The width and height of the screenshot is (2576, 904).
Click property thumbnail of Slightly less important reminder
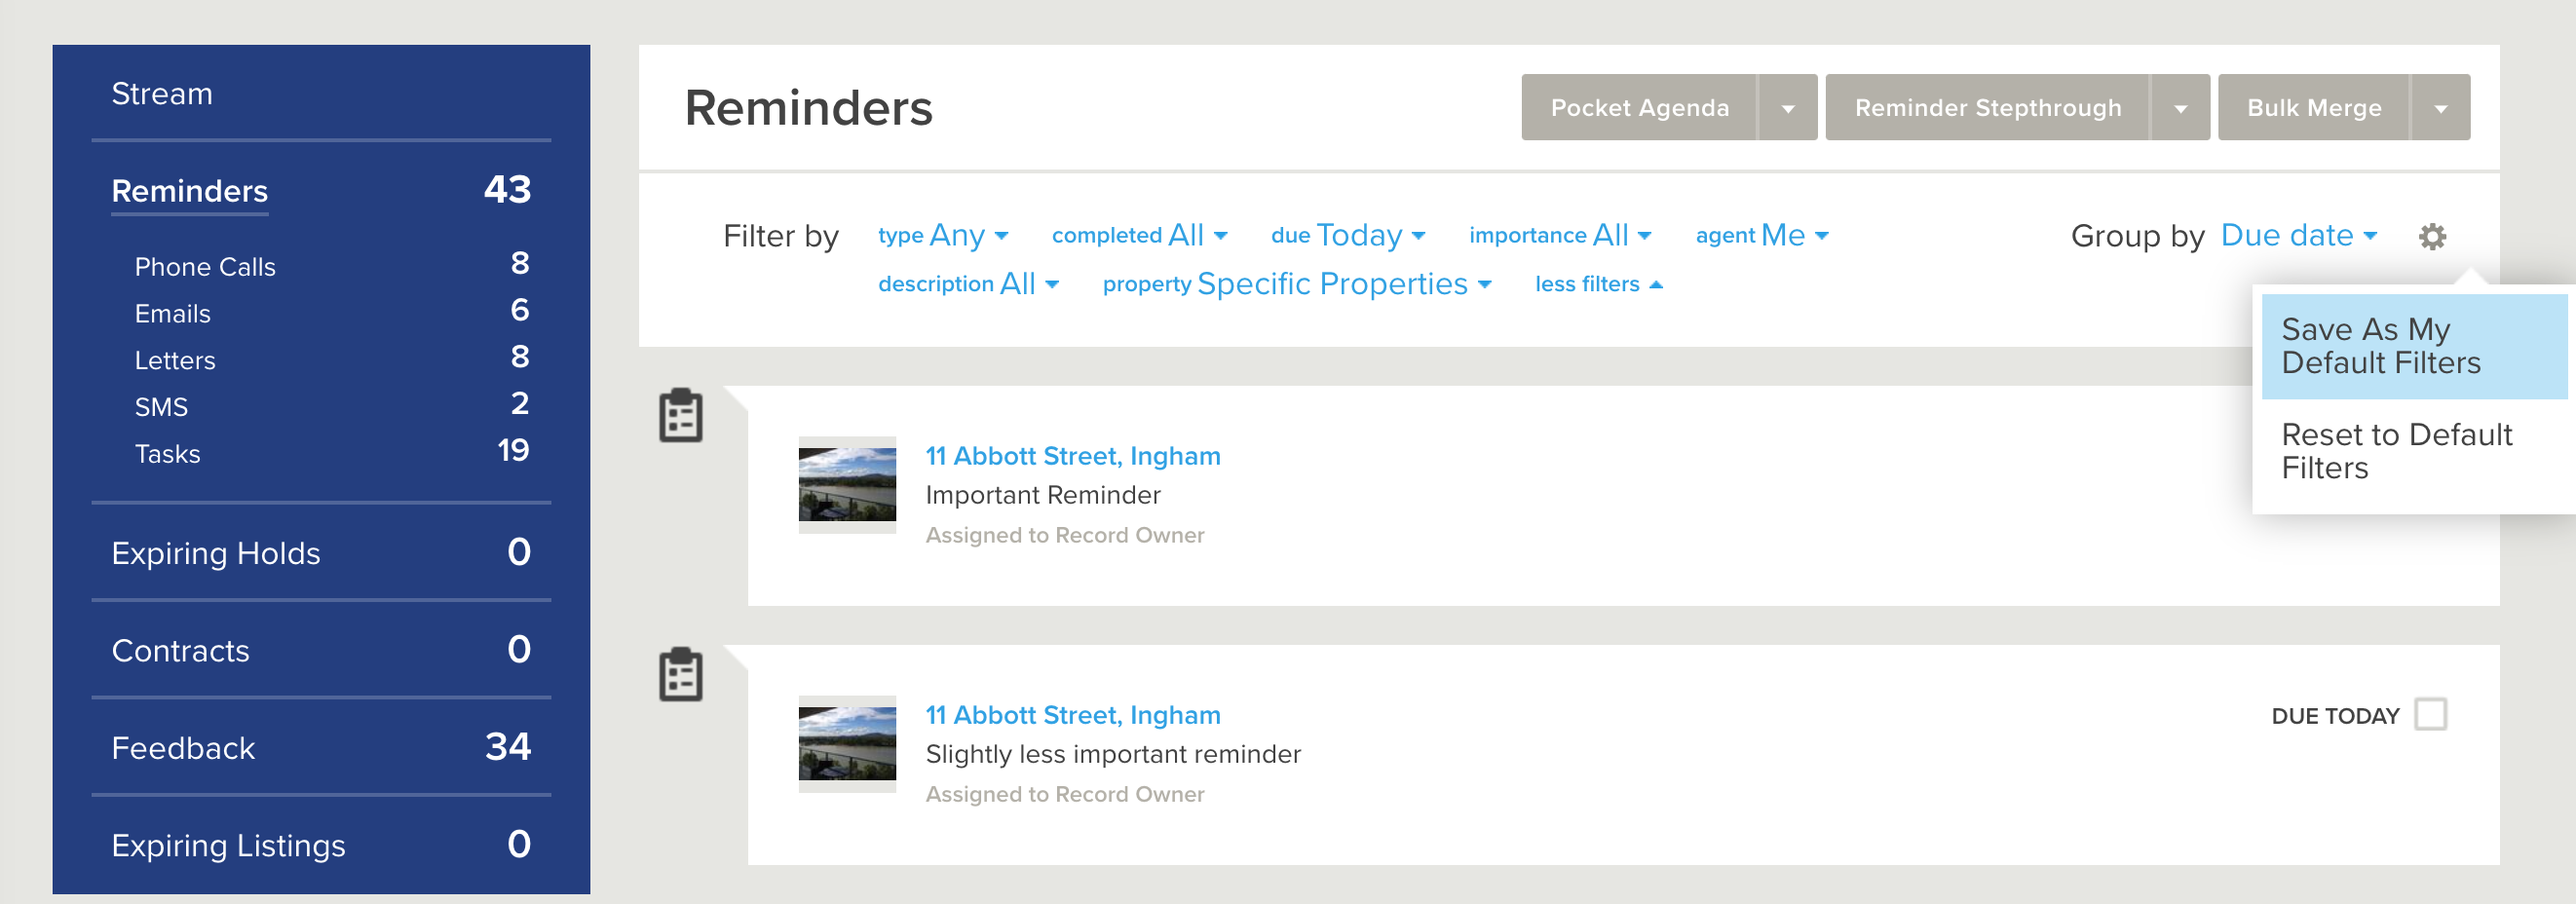point(847,744)
